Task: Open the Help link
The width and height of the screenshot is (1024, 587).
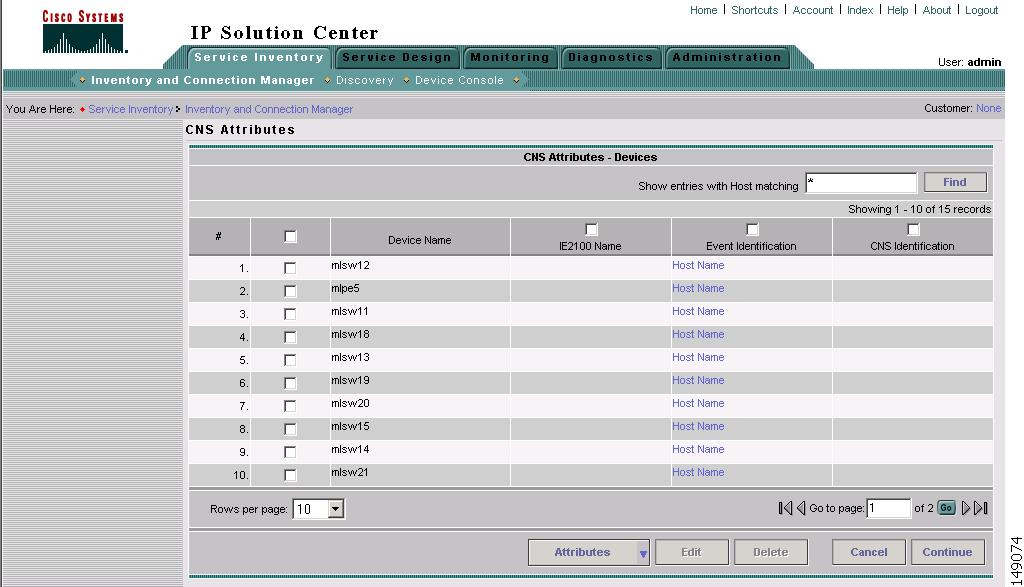Action: 897,10
